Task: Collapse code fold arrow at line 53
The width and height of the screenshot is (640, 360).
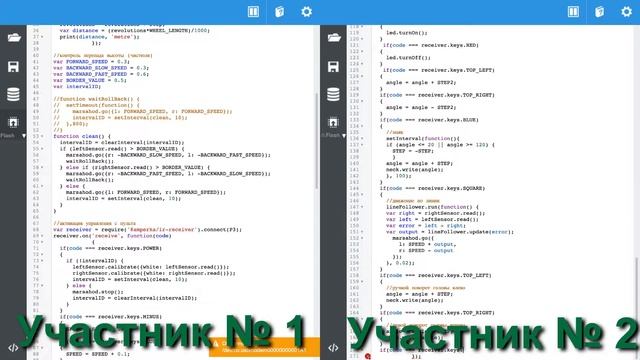Action: point(42,136)
